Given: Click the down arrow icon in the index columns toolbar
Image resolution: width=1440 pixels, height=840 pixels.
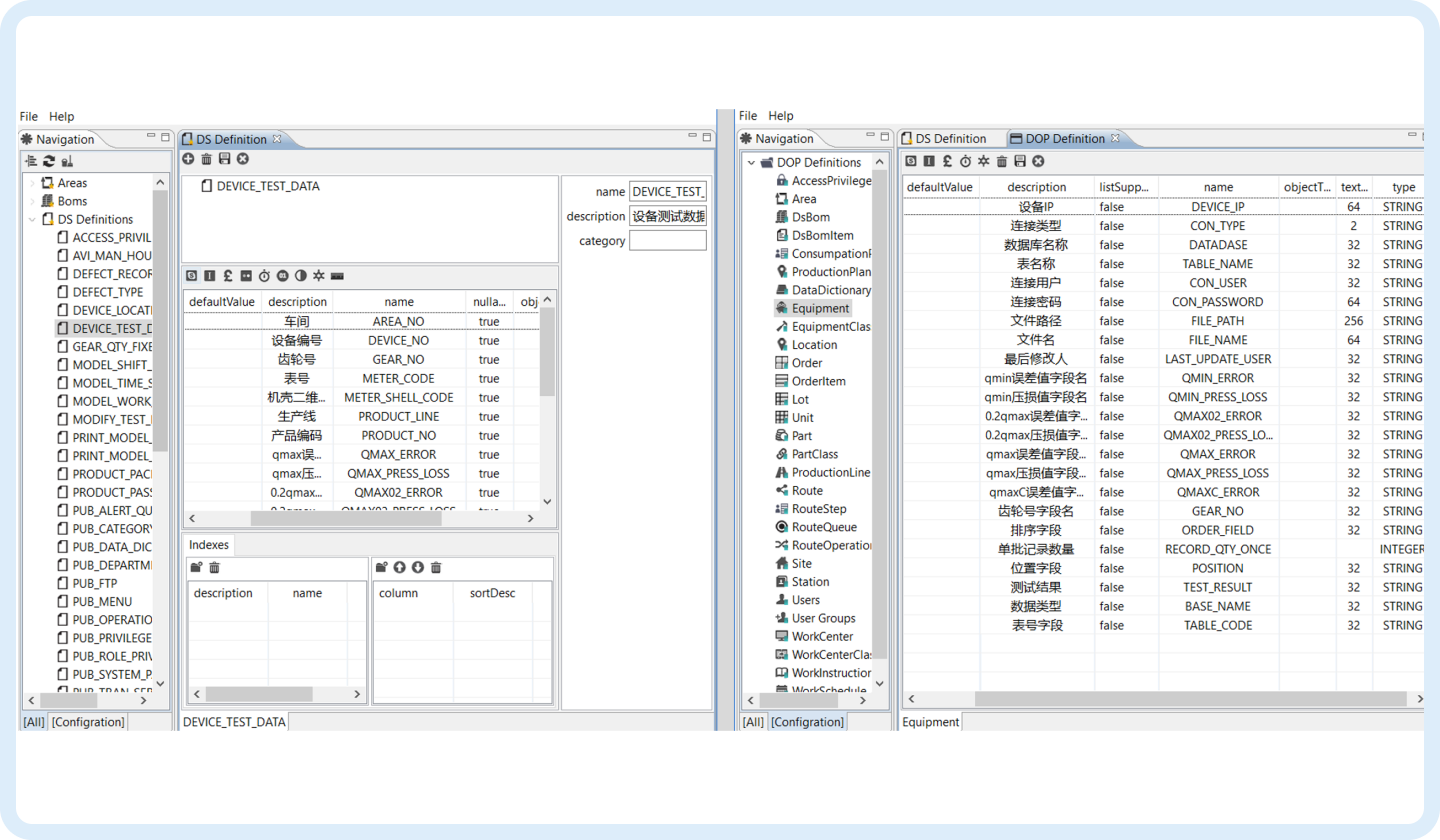Looking at the screenshot, I should point(417,567).
